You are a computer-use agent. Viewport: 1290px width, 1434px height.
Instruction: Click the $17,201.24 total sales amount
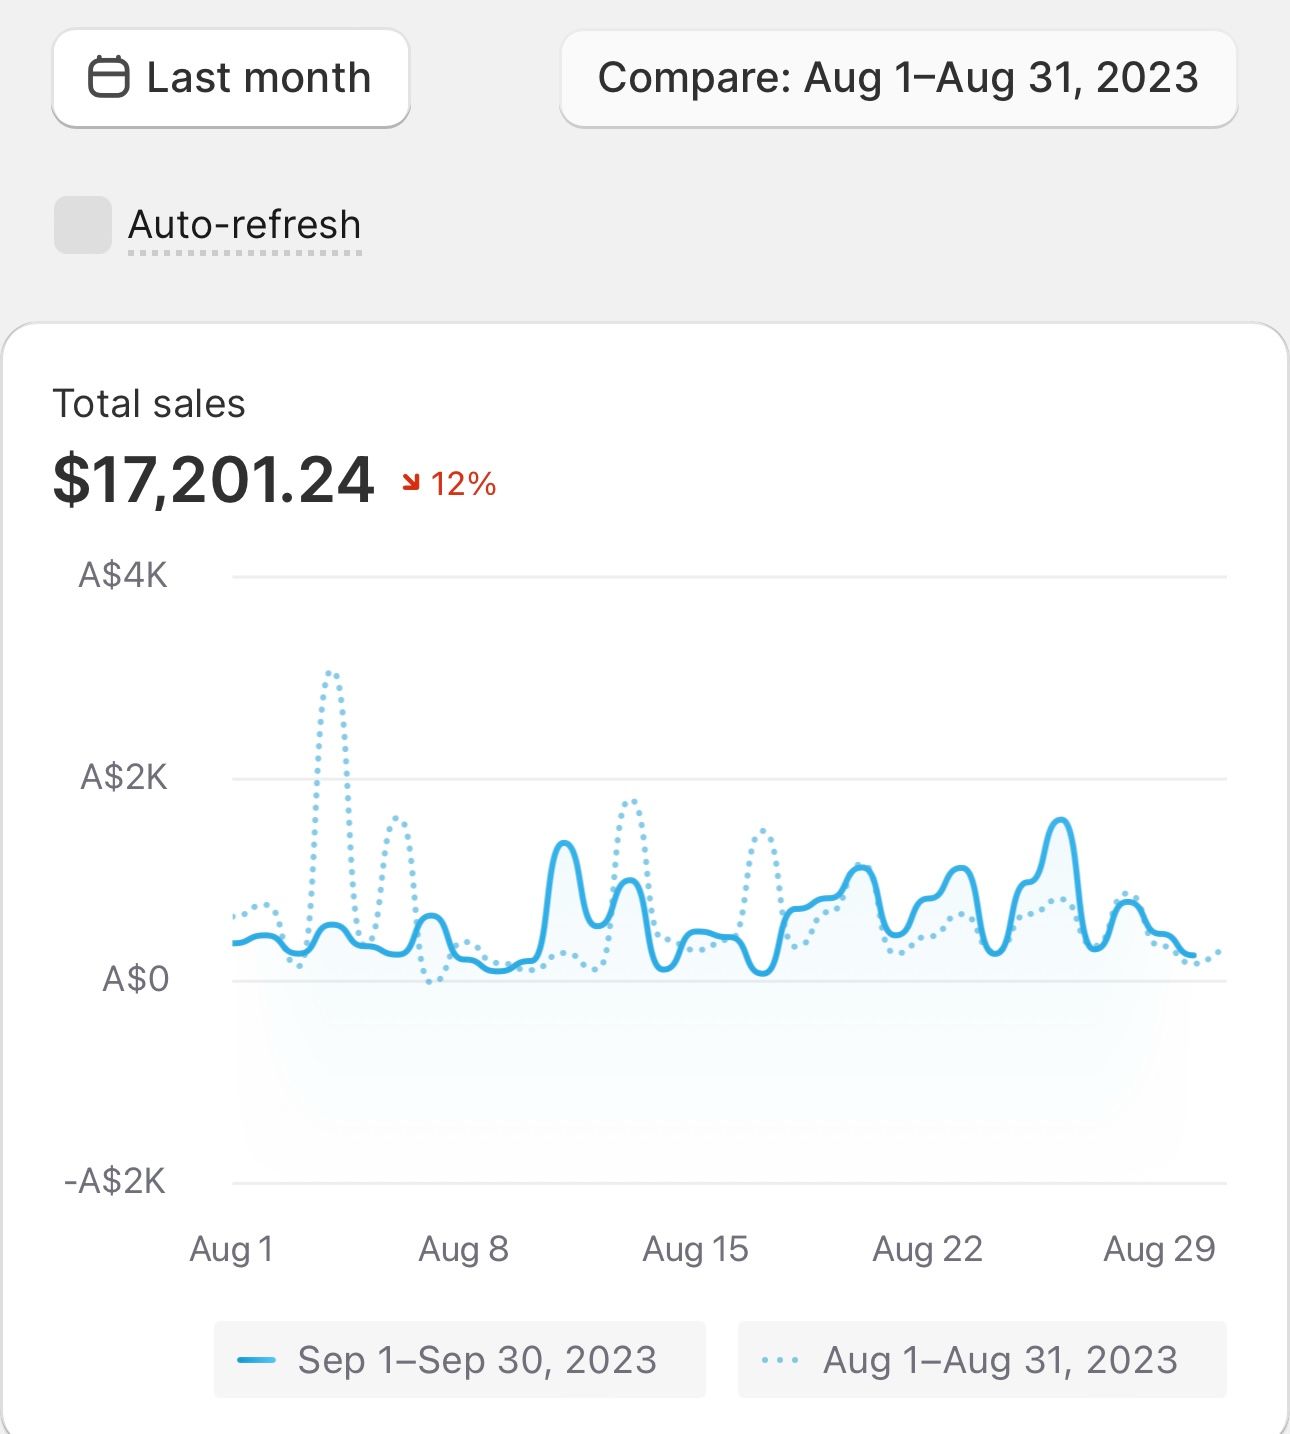[x=213, y=480]
